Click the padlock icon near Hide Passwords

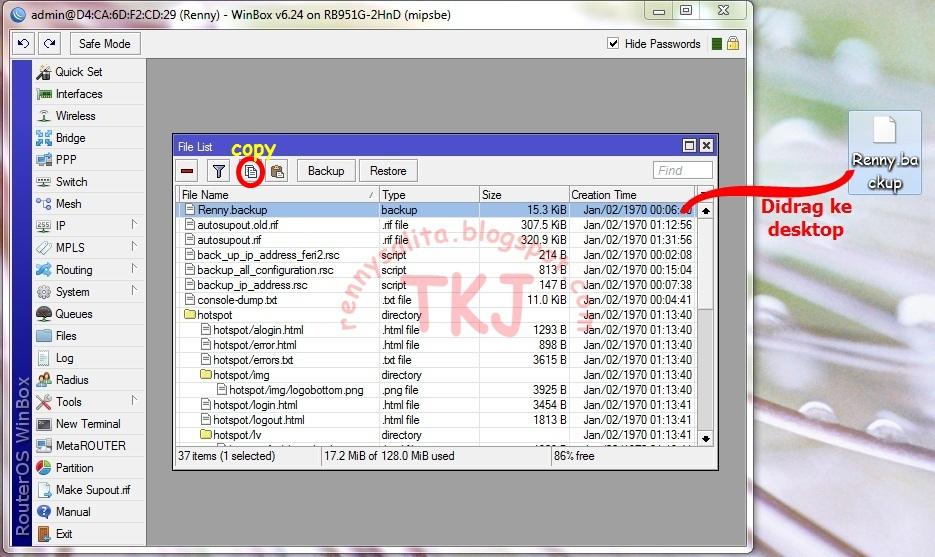[733, 43]
